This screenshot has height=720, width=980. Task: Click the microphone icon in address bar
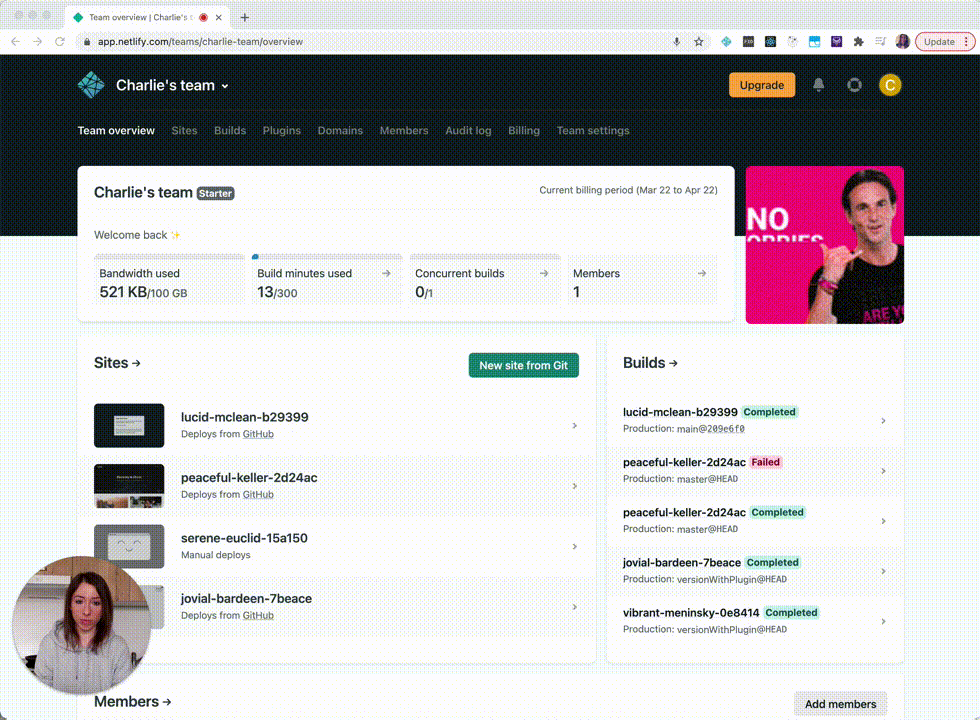pyautogui.click(x=676, y=42)
